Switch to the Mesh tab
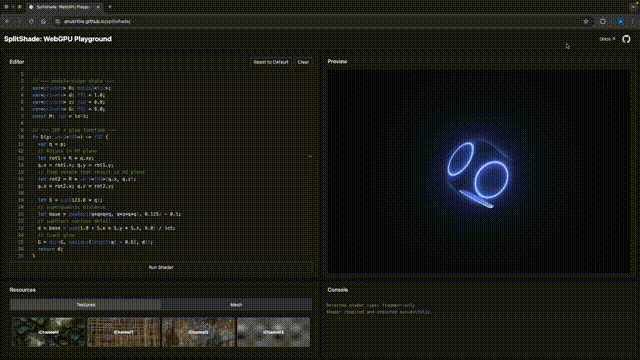Viewport: 640px width, 360px height. 236,305
